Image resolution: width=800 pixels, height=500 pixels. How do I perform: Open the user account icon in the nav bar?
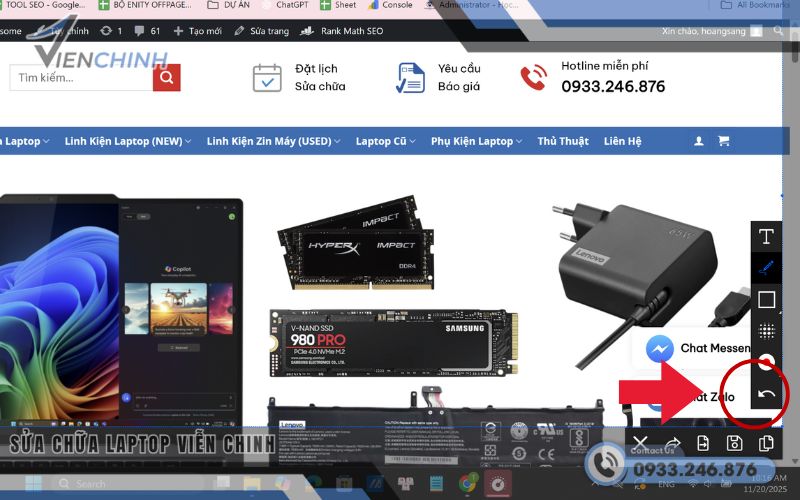pyautogui.click(x=699, y=141)
